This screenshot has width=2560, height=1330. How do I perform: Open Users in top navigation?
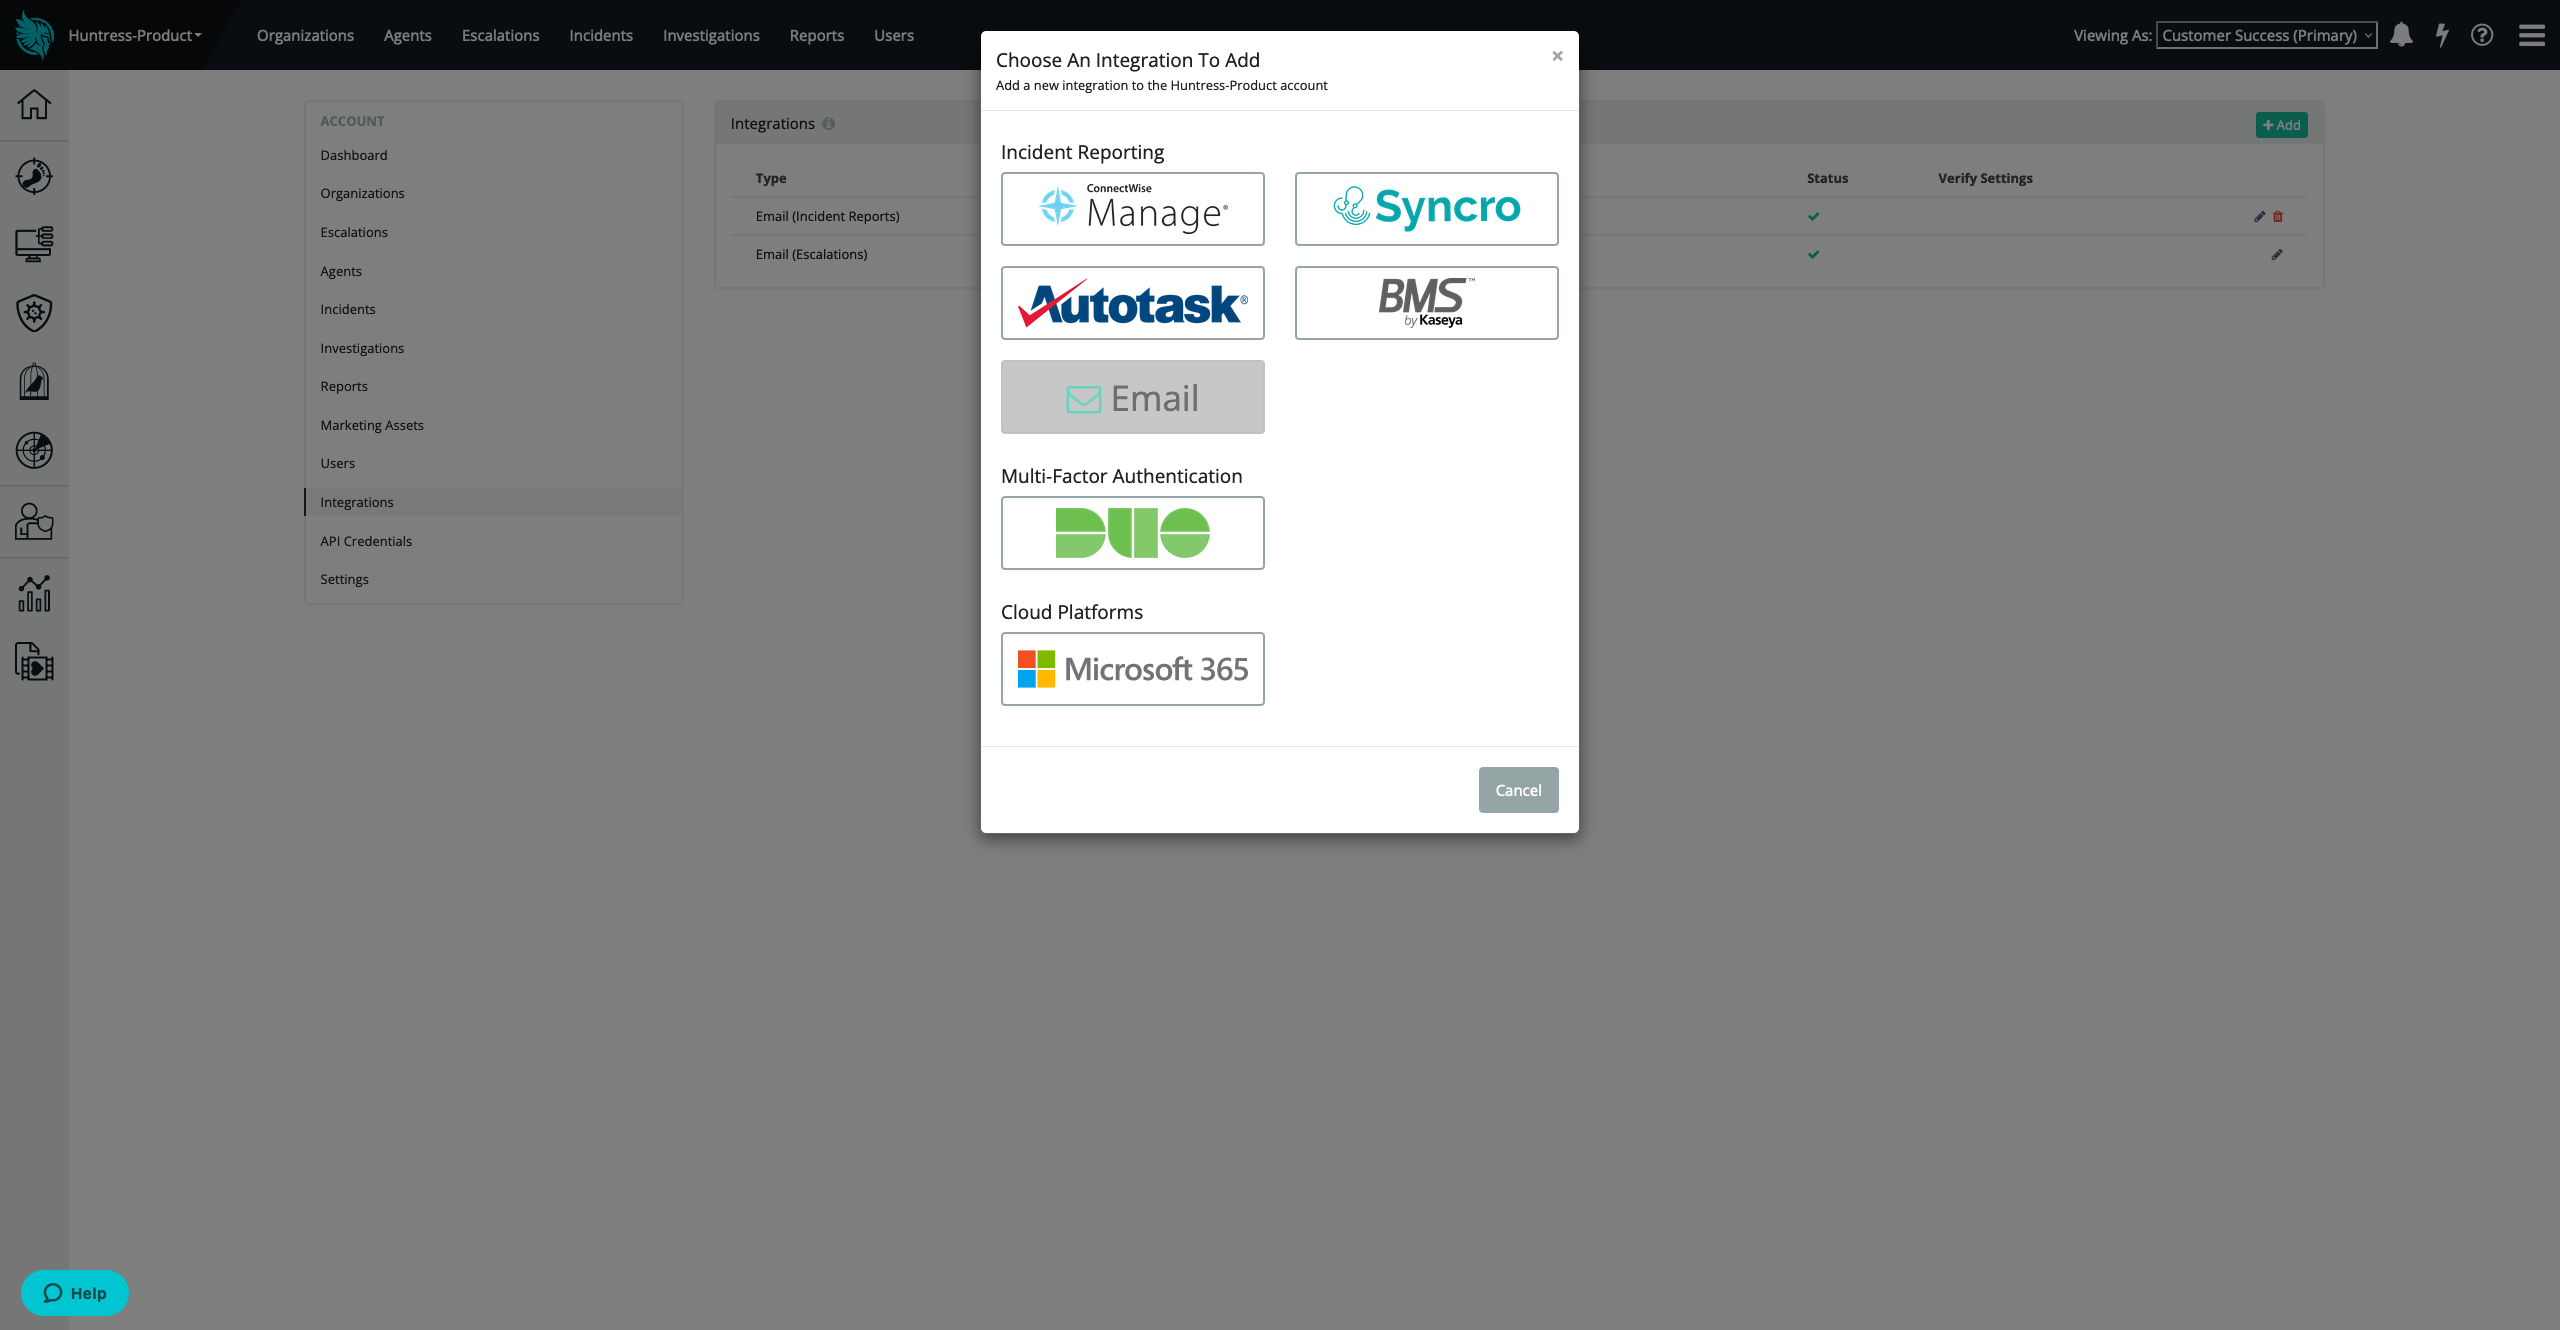point(893,35)
